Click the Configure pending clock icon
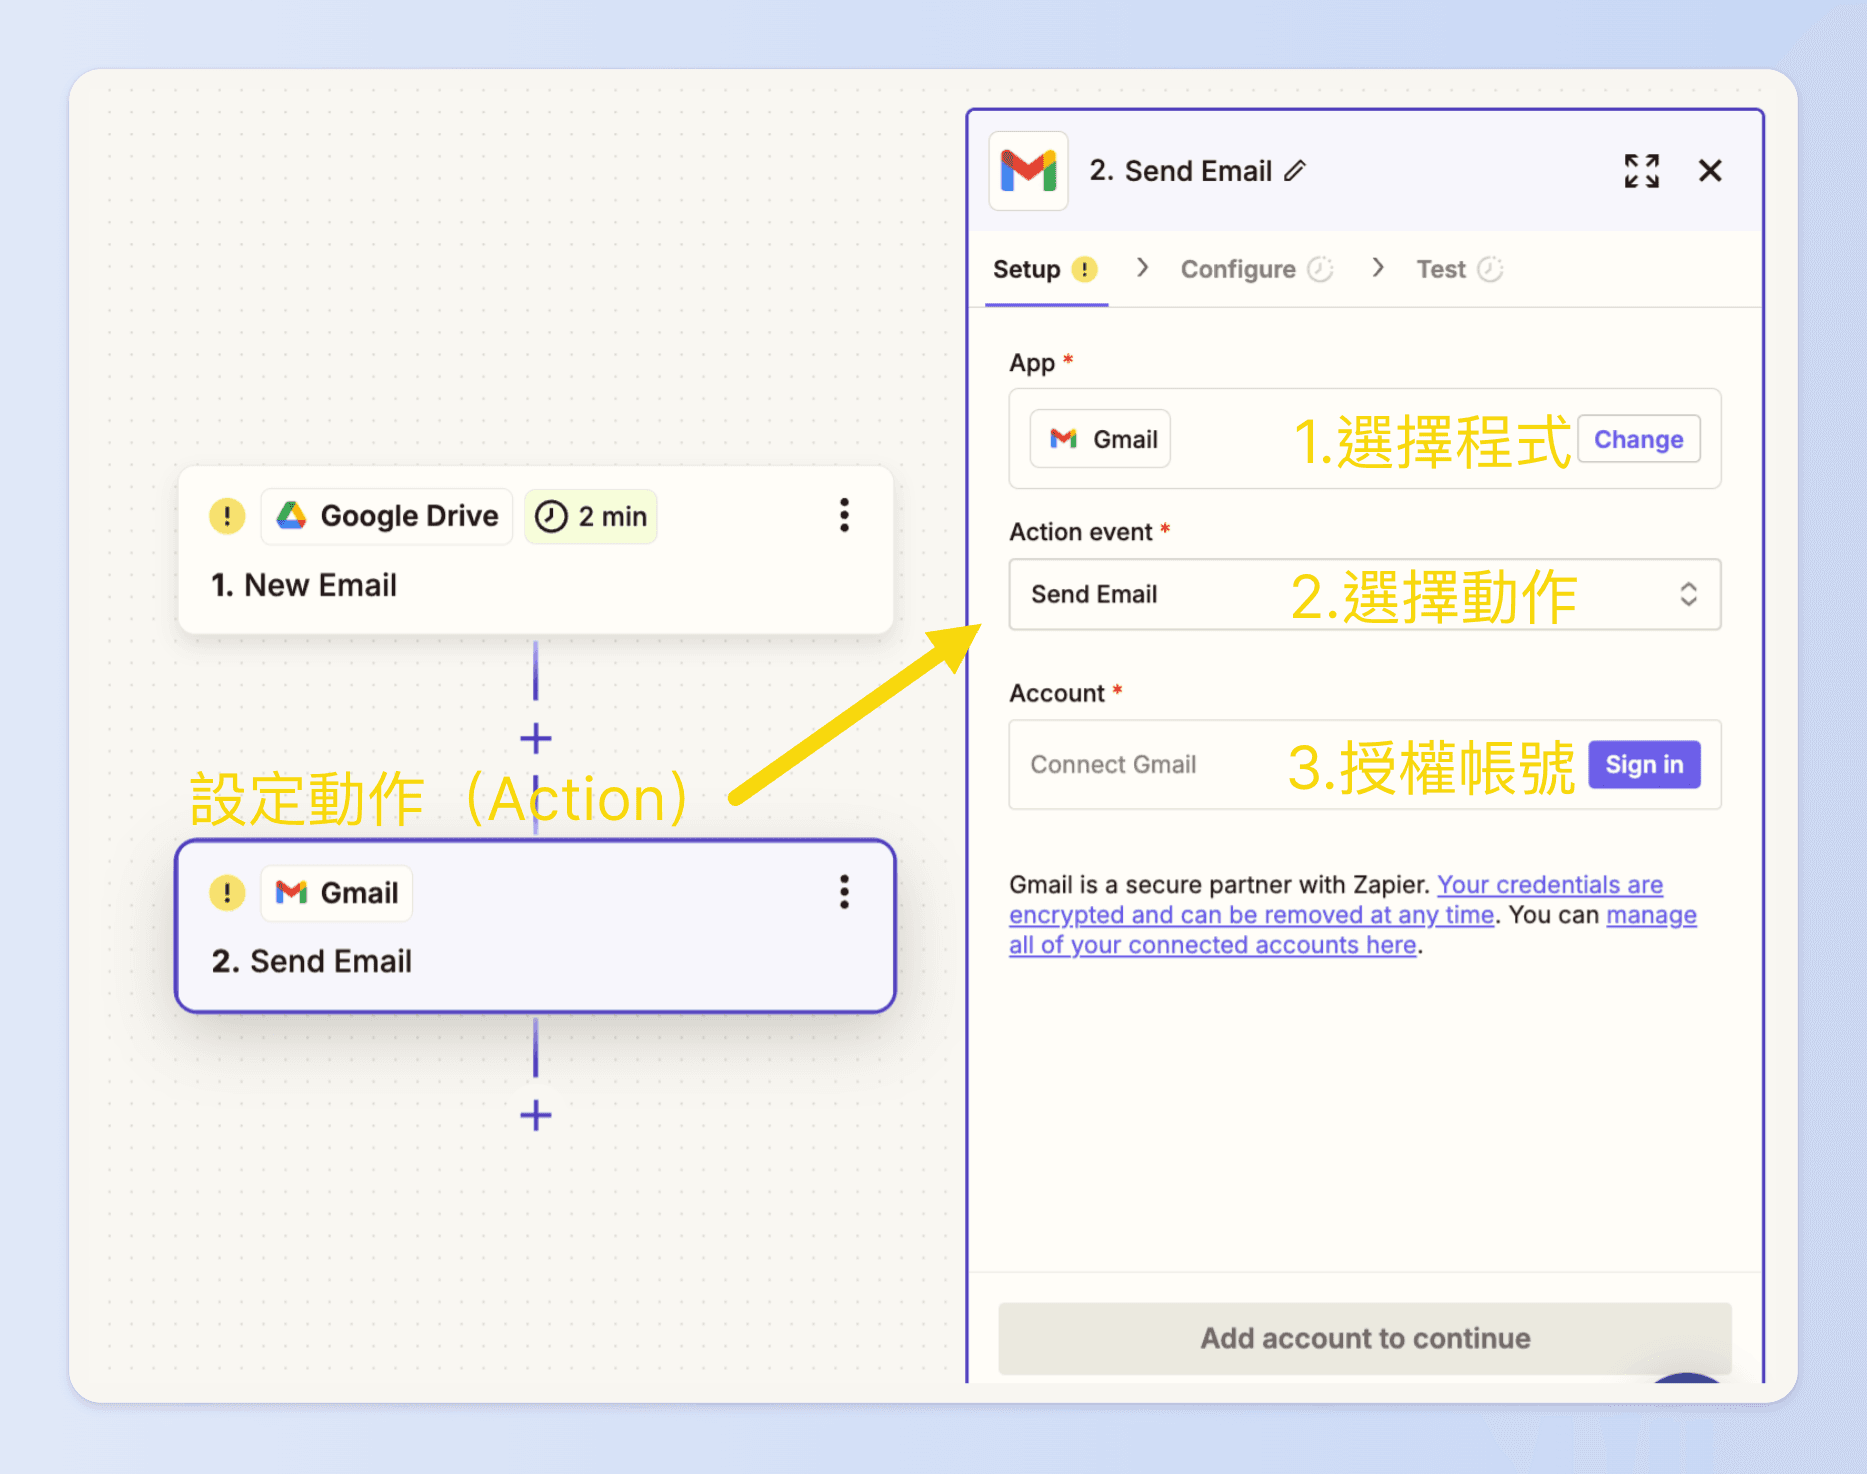1867x1474 pixels. click(1320, 269)
